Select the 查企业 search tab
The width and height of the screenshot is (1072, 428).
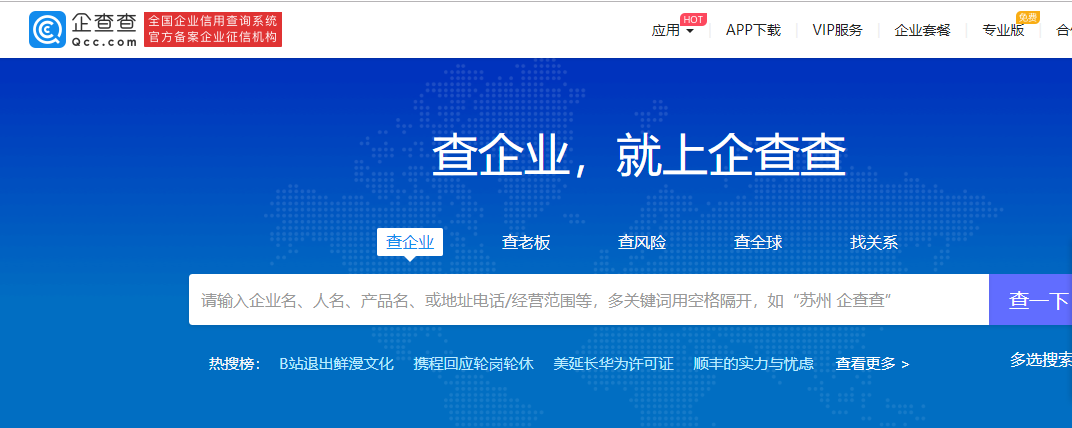pos(410,242)
